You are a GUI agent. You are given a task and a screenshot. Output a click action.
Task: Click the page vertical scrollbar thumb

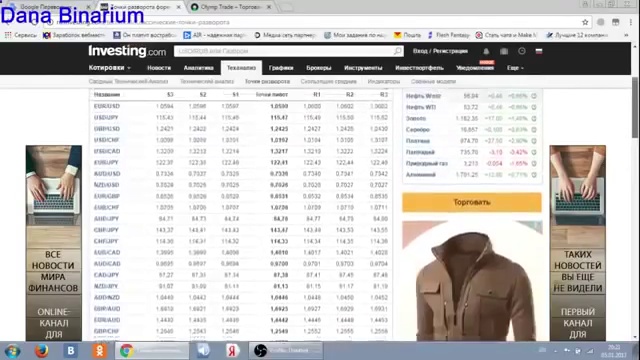[x=635, y=107]
